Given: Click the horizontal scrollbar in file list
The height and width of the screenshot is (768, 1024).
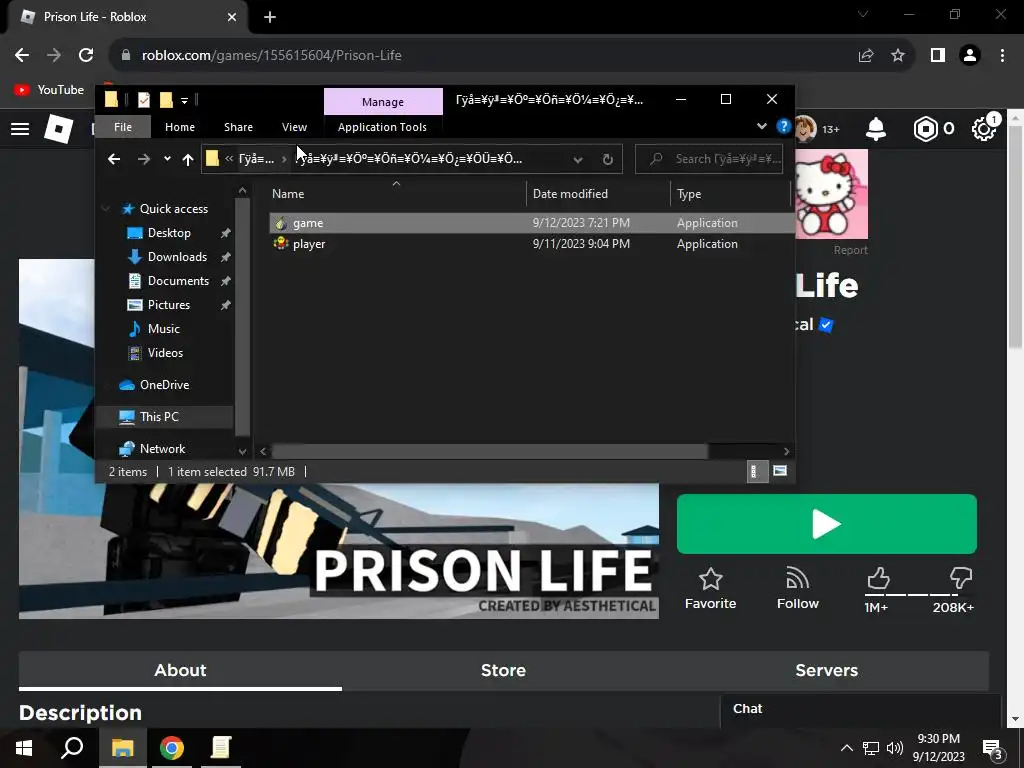Looking at the screenshot, I should point(490,451).
